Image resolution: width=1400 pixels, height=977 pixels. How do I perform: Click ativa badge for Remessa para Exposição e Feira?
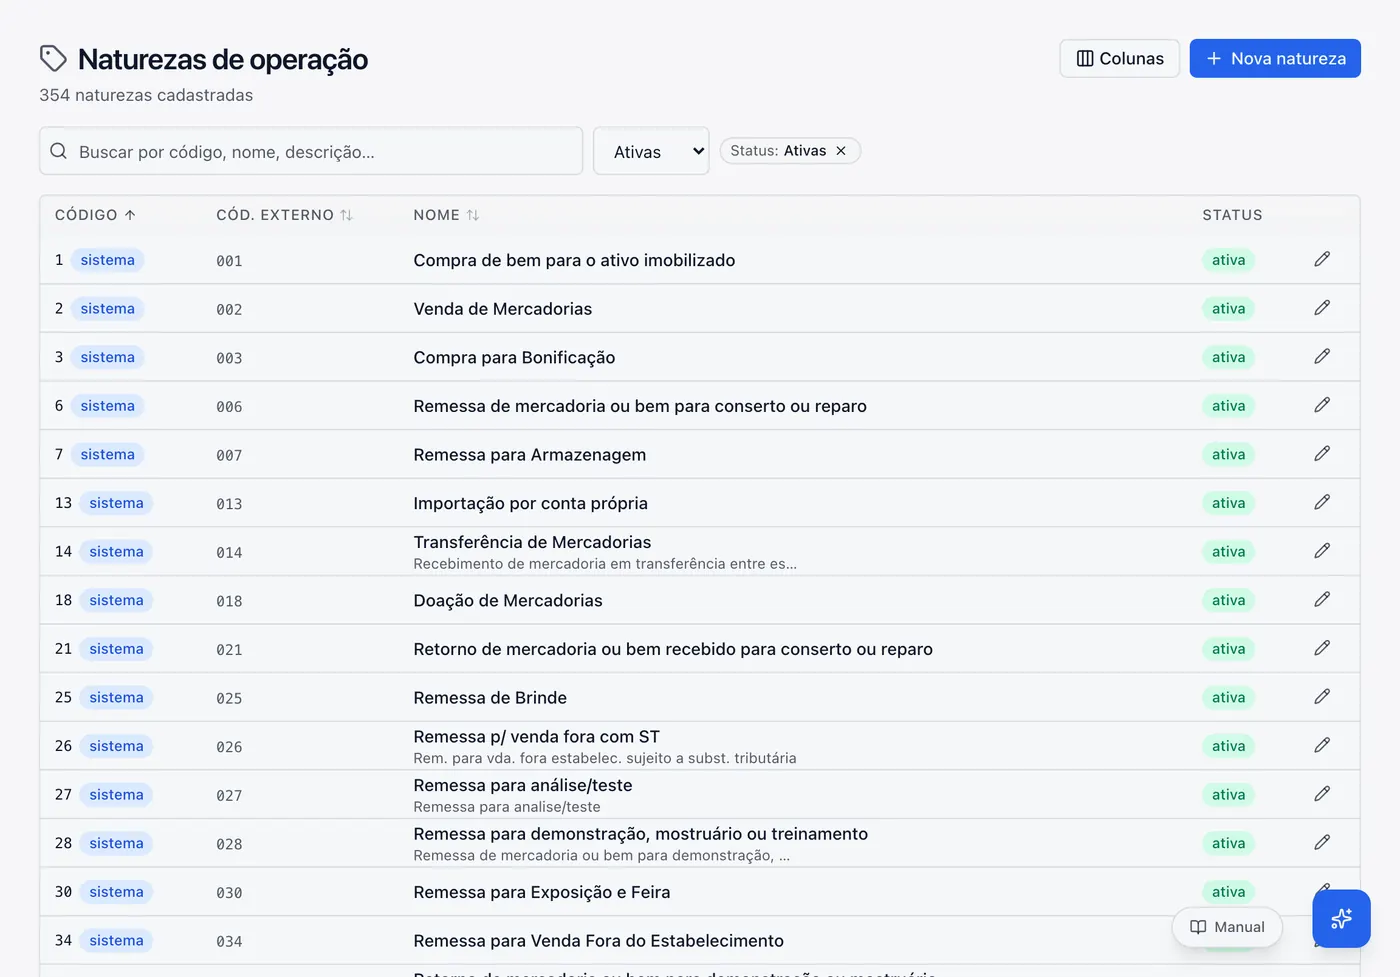[1228, 892]
